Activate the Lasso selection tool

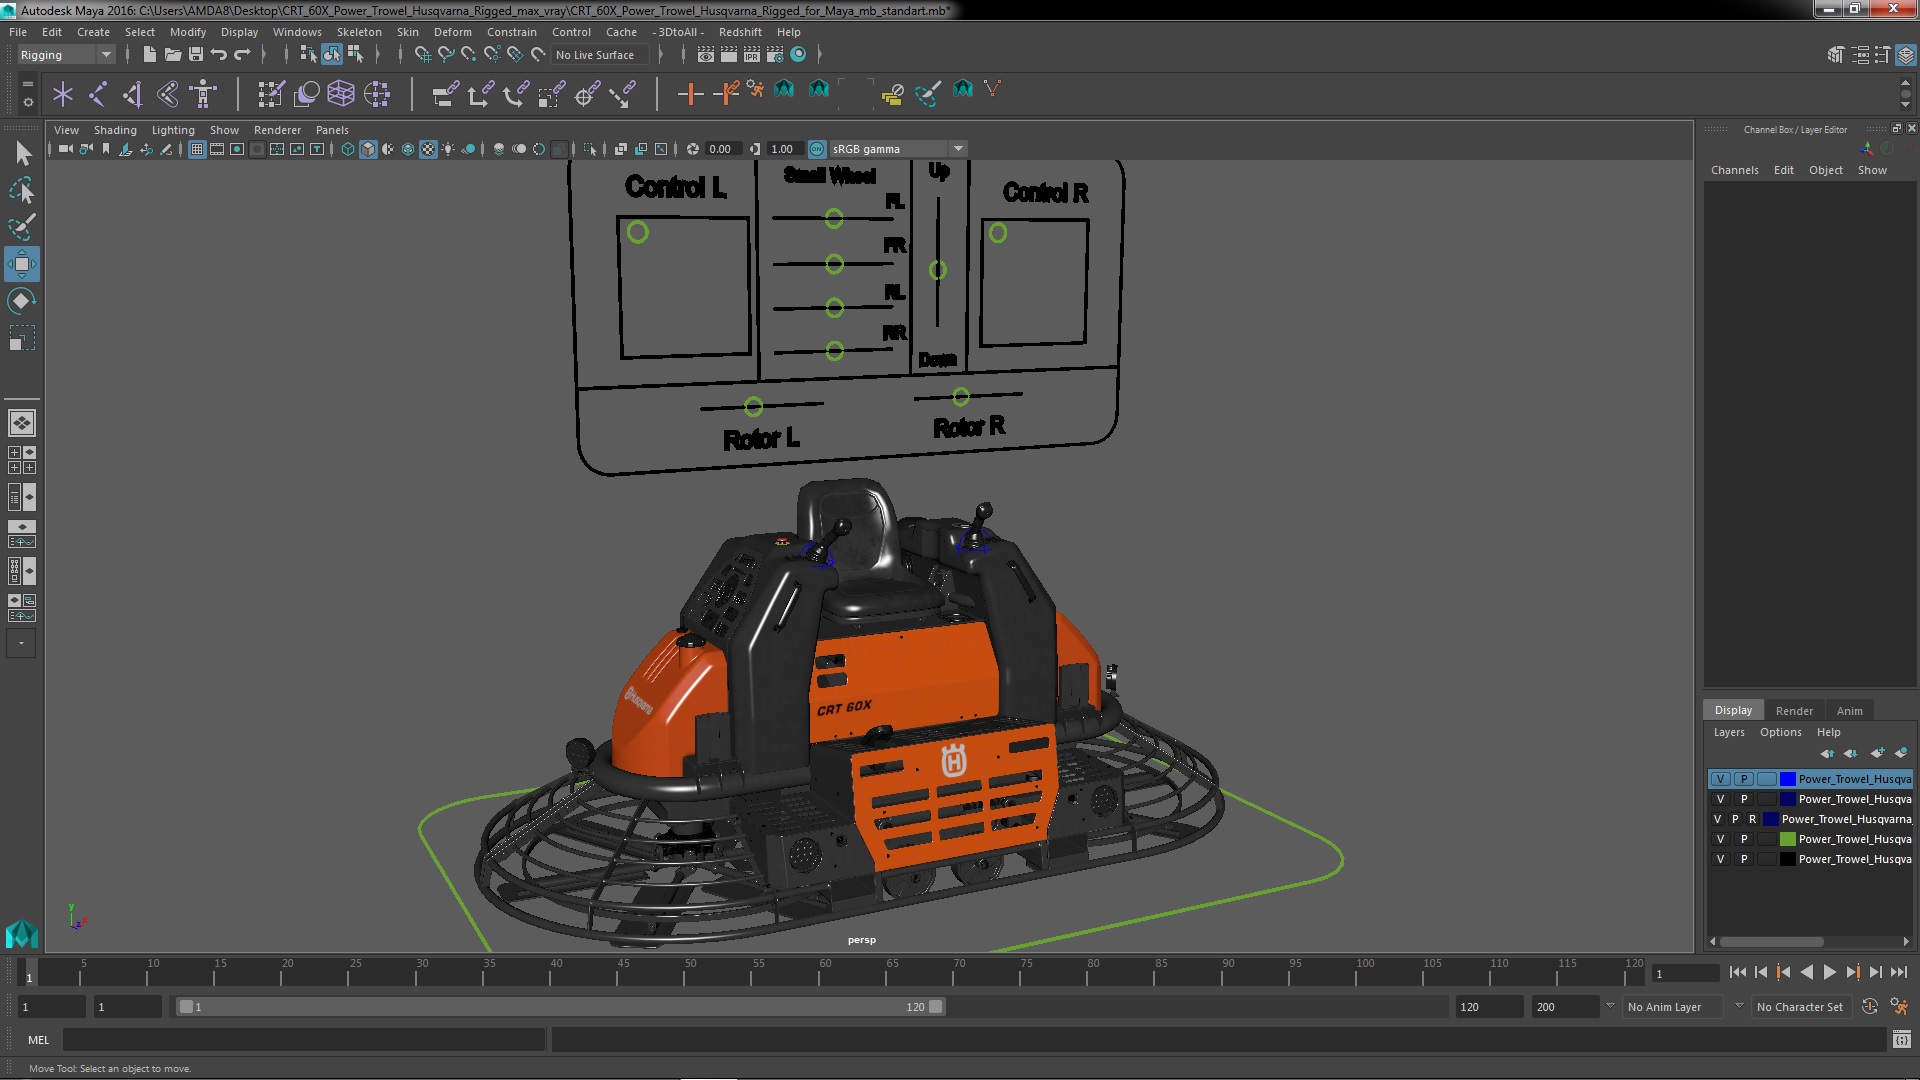[x=21, y=190]
